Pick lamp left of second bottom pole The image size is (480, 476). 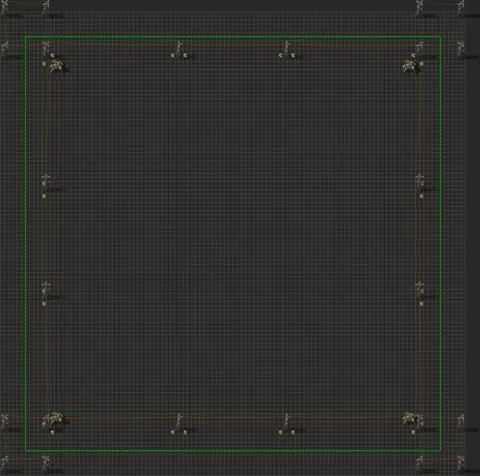tap(173, 432)
